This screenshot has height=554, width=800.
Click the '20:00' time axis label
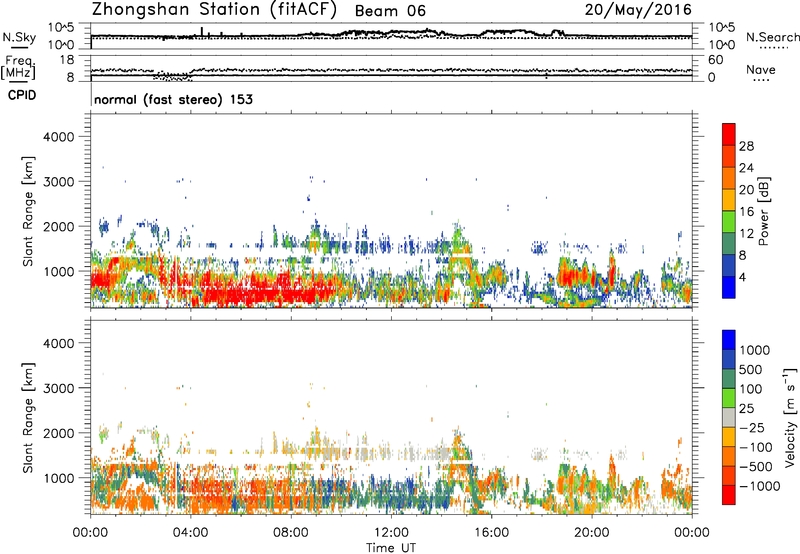[x=591, y=533]
